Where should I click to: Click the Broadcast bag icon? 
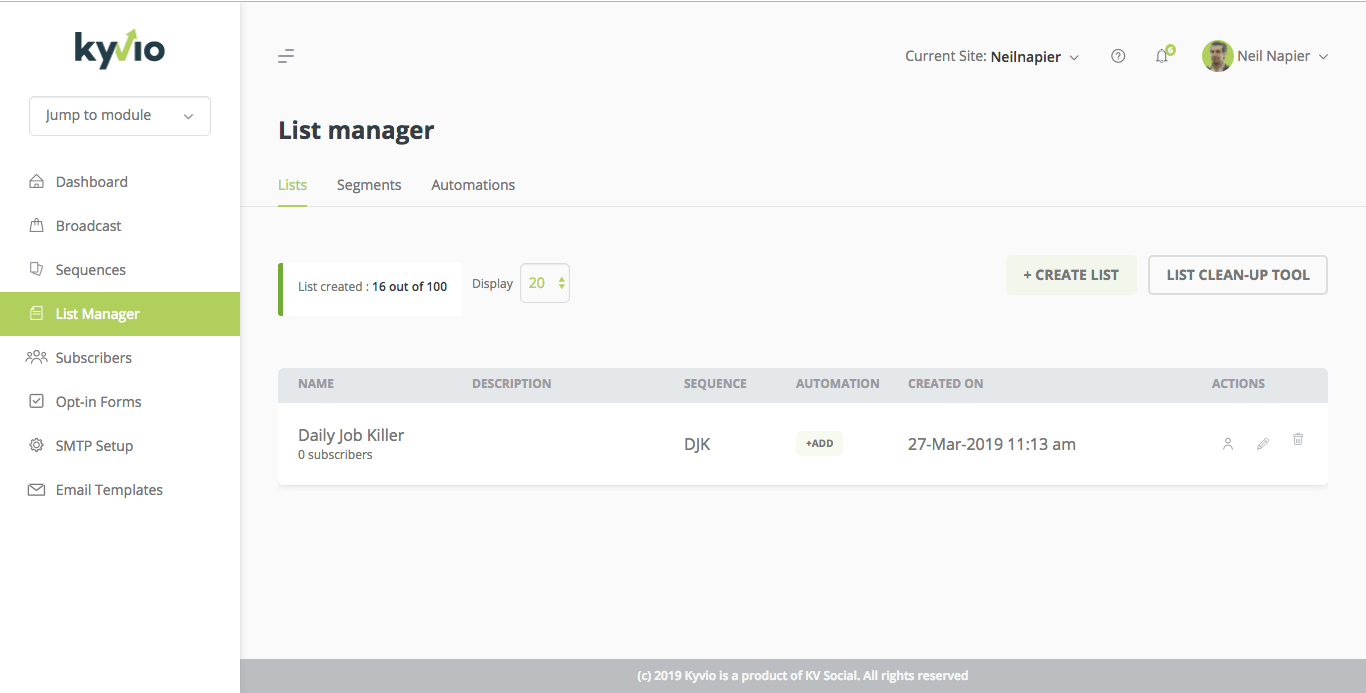pyautogui.click(x=37, y=226)
